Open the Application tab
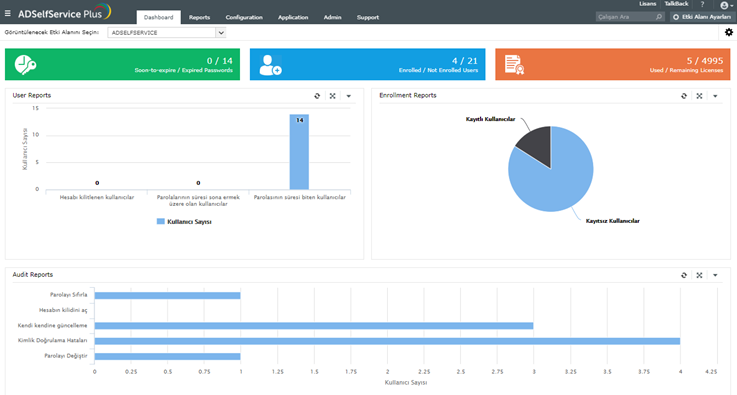The image size is (737, 395). (293, 17)
